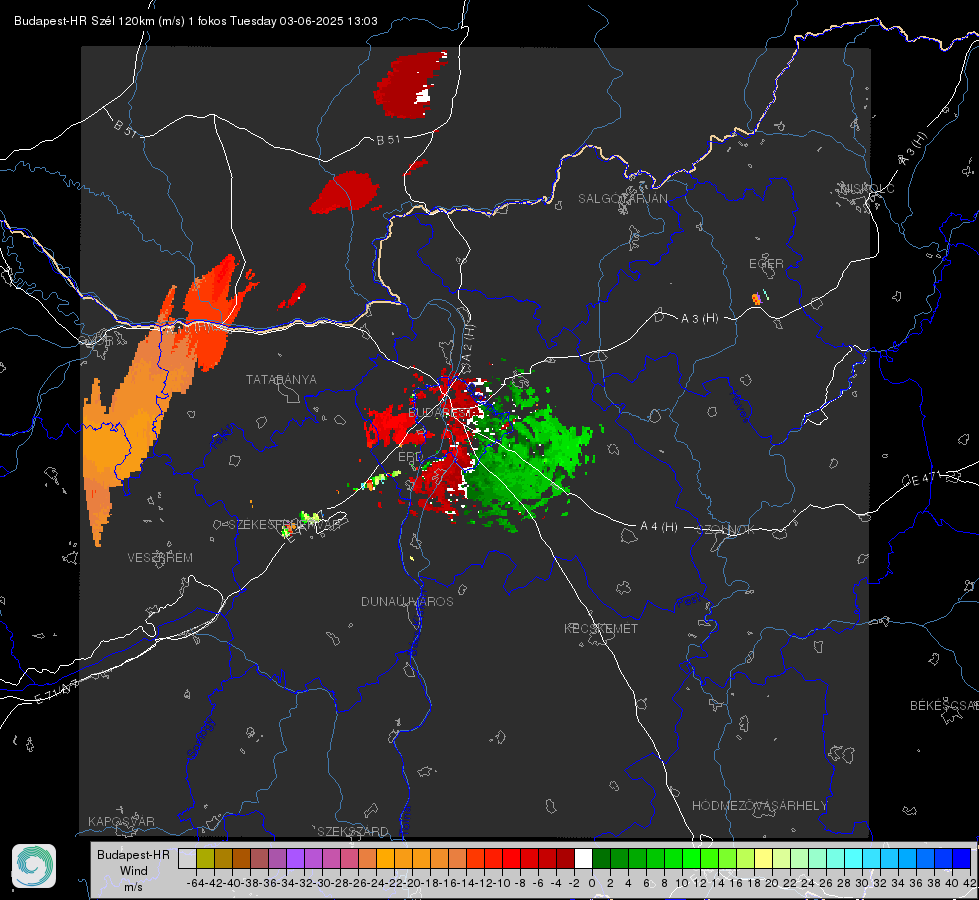Click the KAPOSVAR city label

pyautogui.click(x=121, y=821)
